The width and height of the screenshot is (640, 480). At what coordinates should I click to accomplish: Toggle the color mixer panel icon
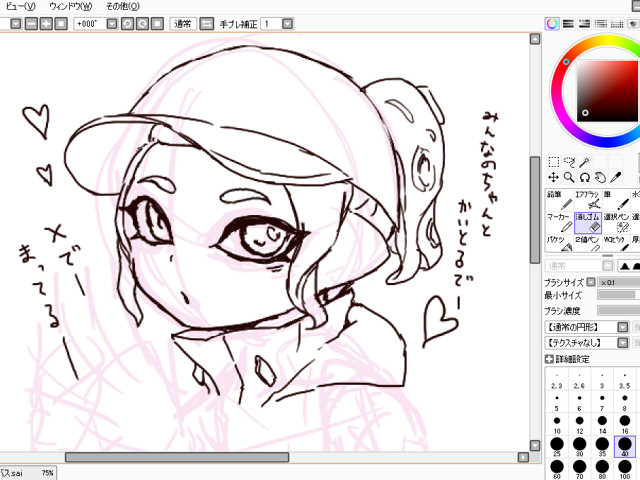click(601, 24)
